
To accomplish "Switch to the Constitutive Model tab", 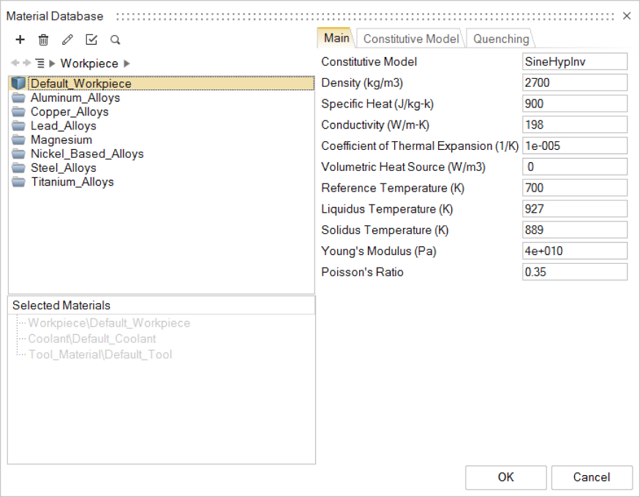I will tap(411, 39).
